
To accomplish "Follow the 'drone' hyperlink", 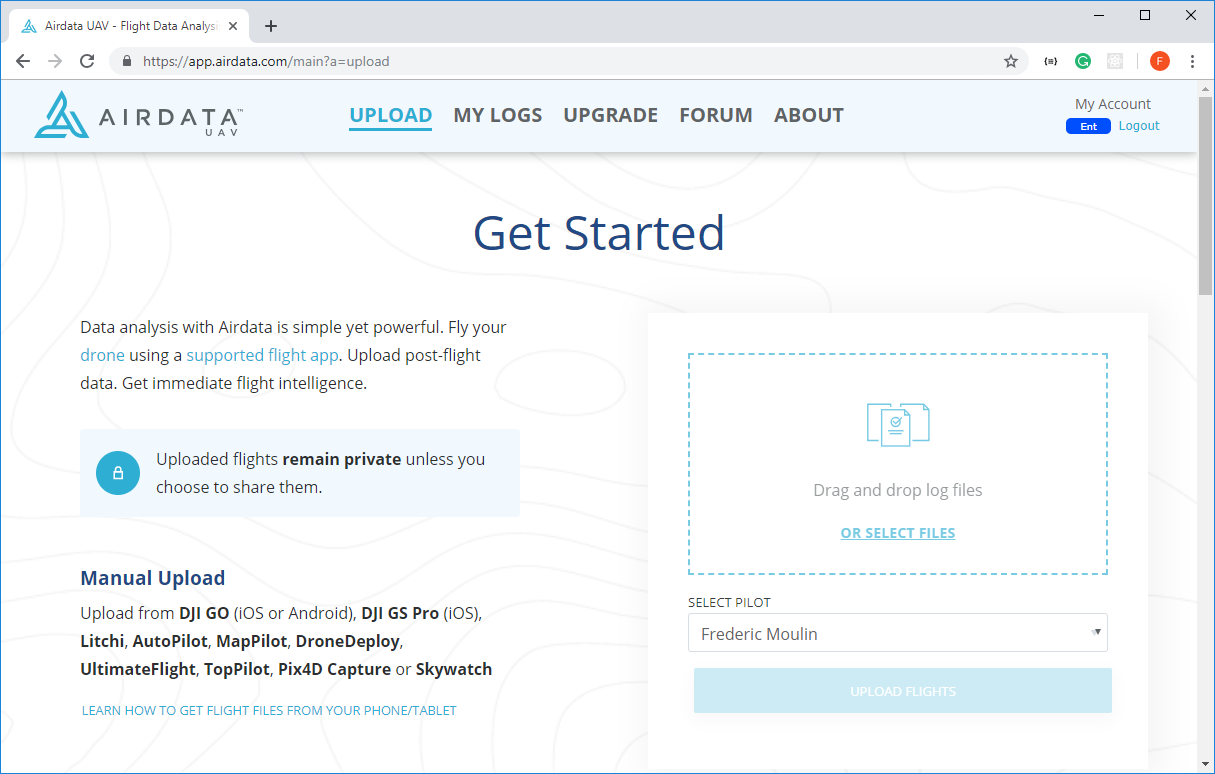I will [103, 355].
